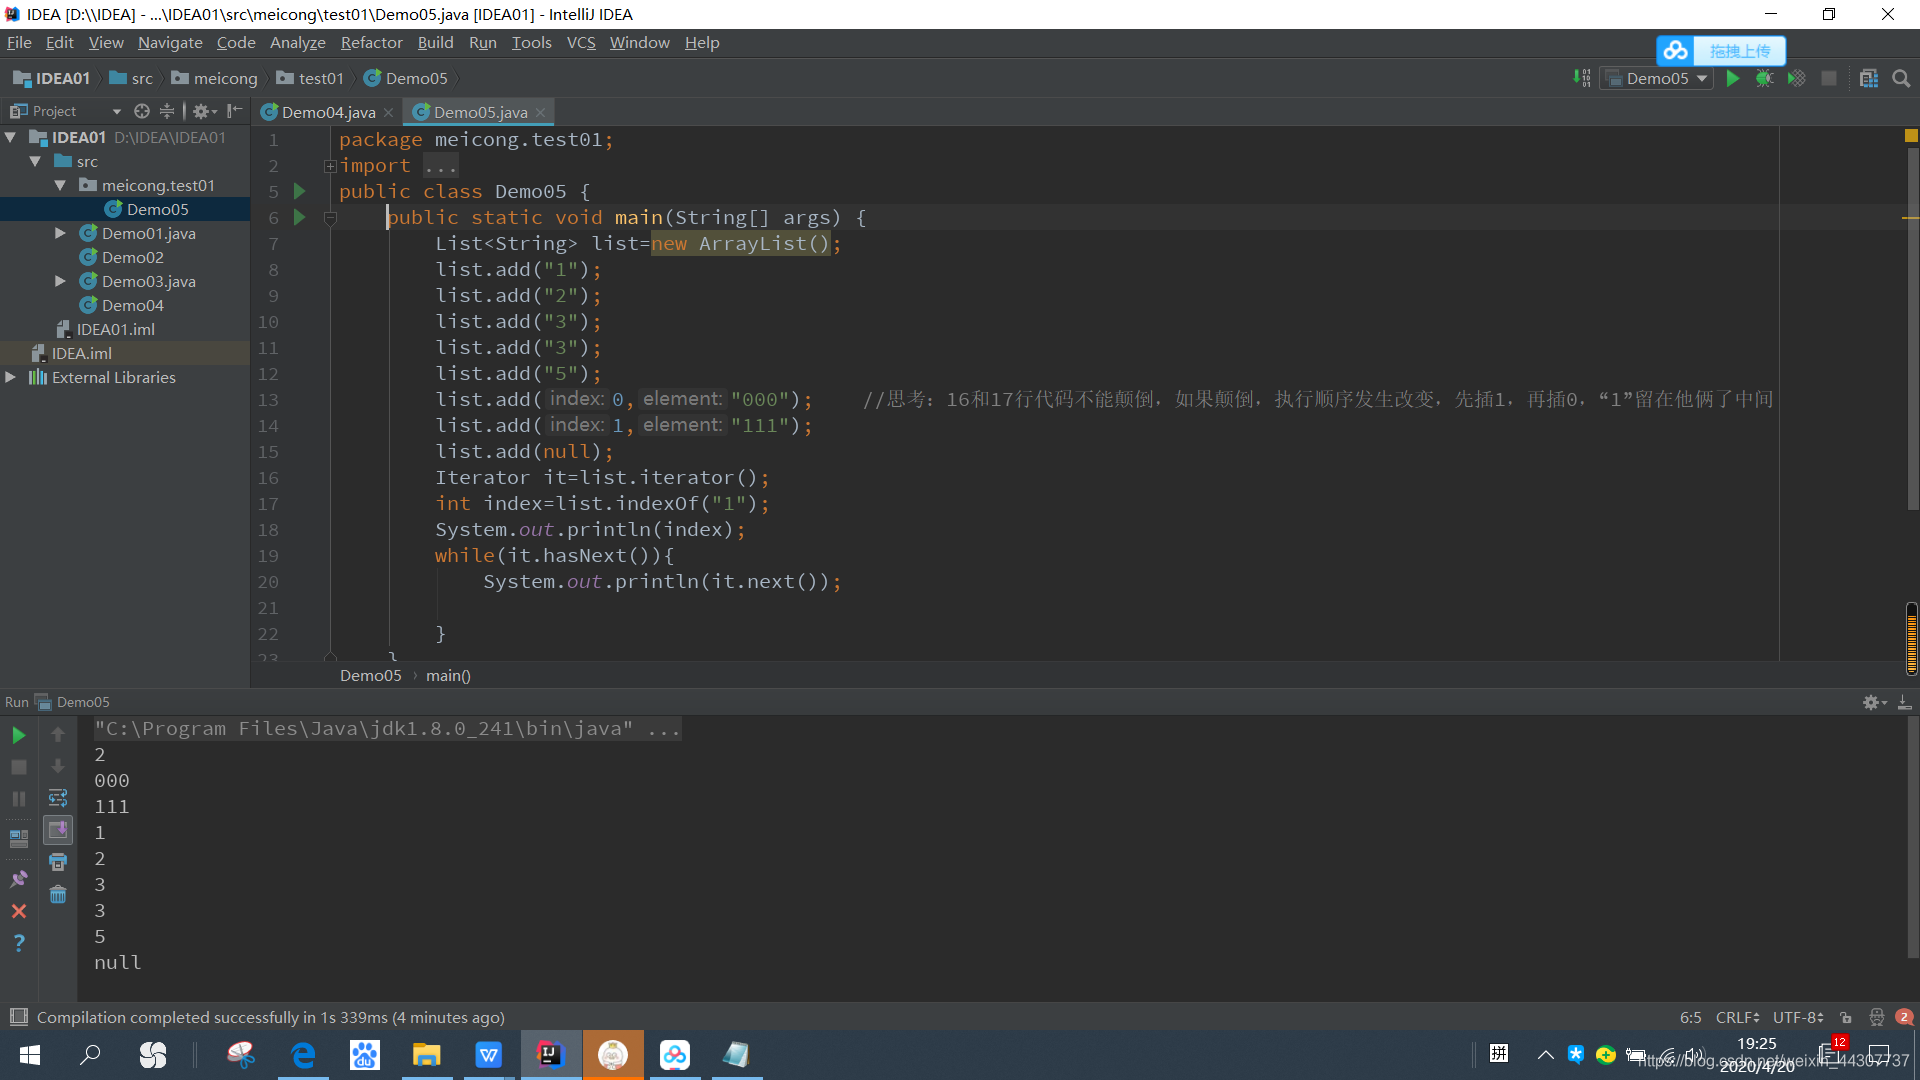Run Demo05 with the green toolbar arrow

pyautogui.click(x=1733, y=78)
